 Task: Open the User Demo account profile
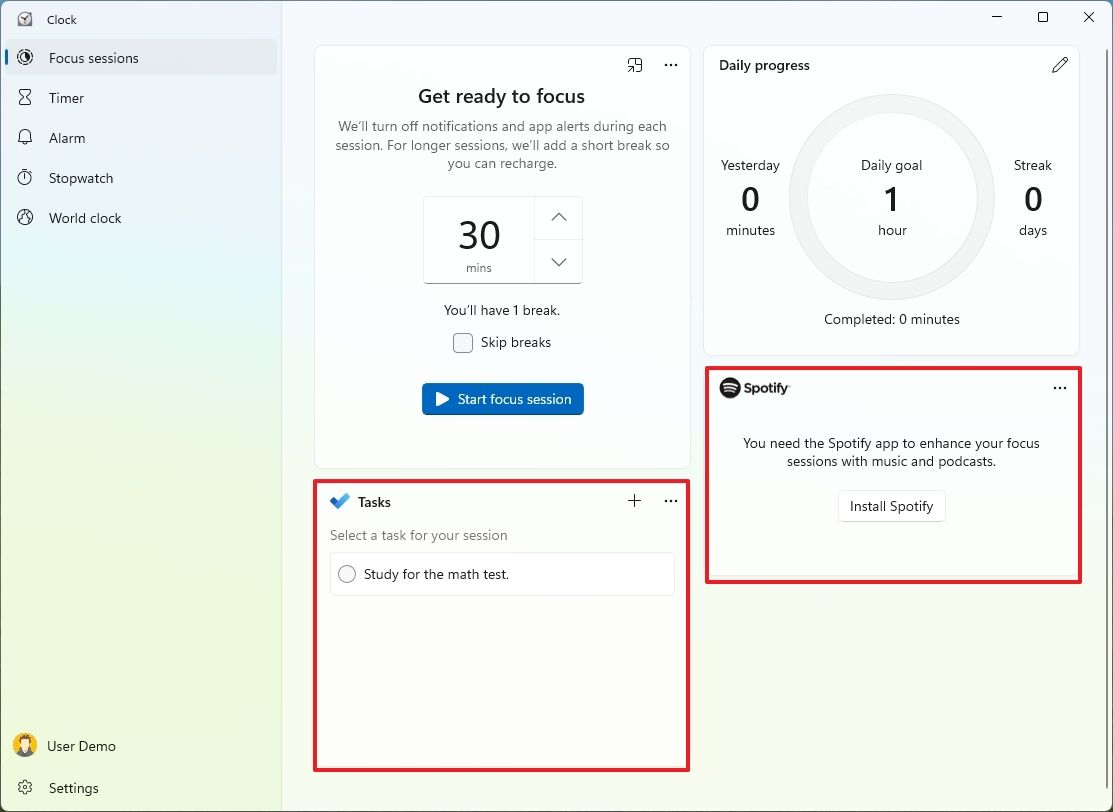coord(81,746)
